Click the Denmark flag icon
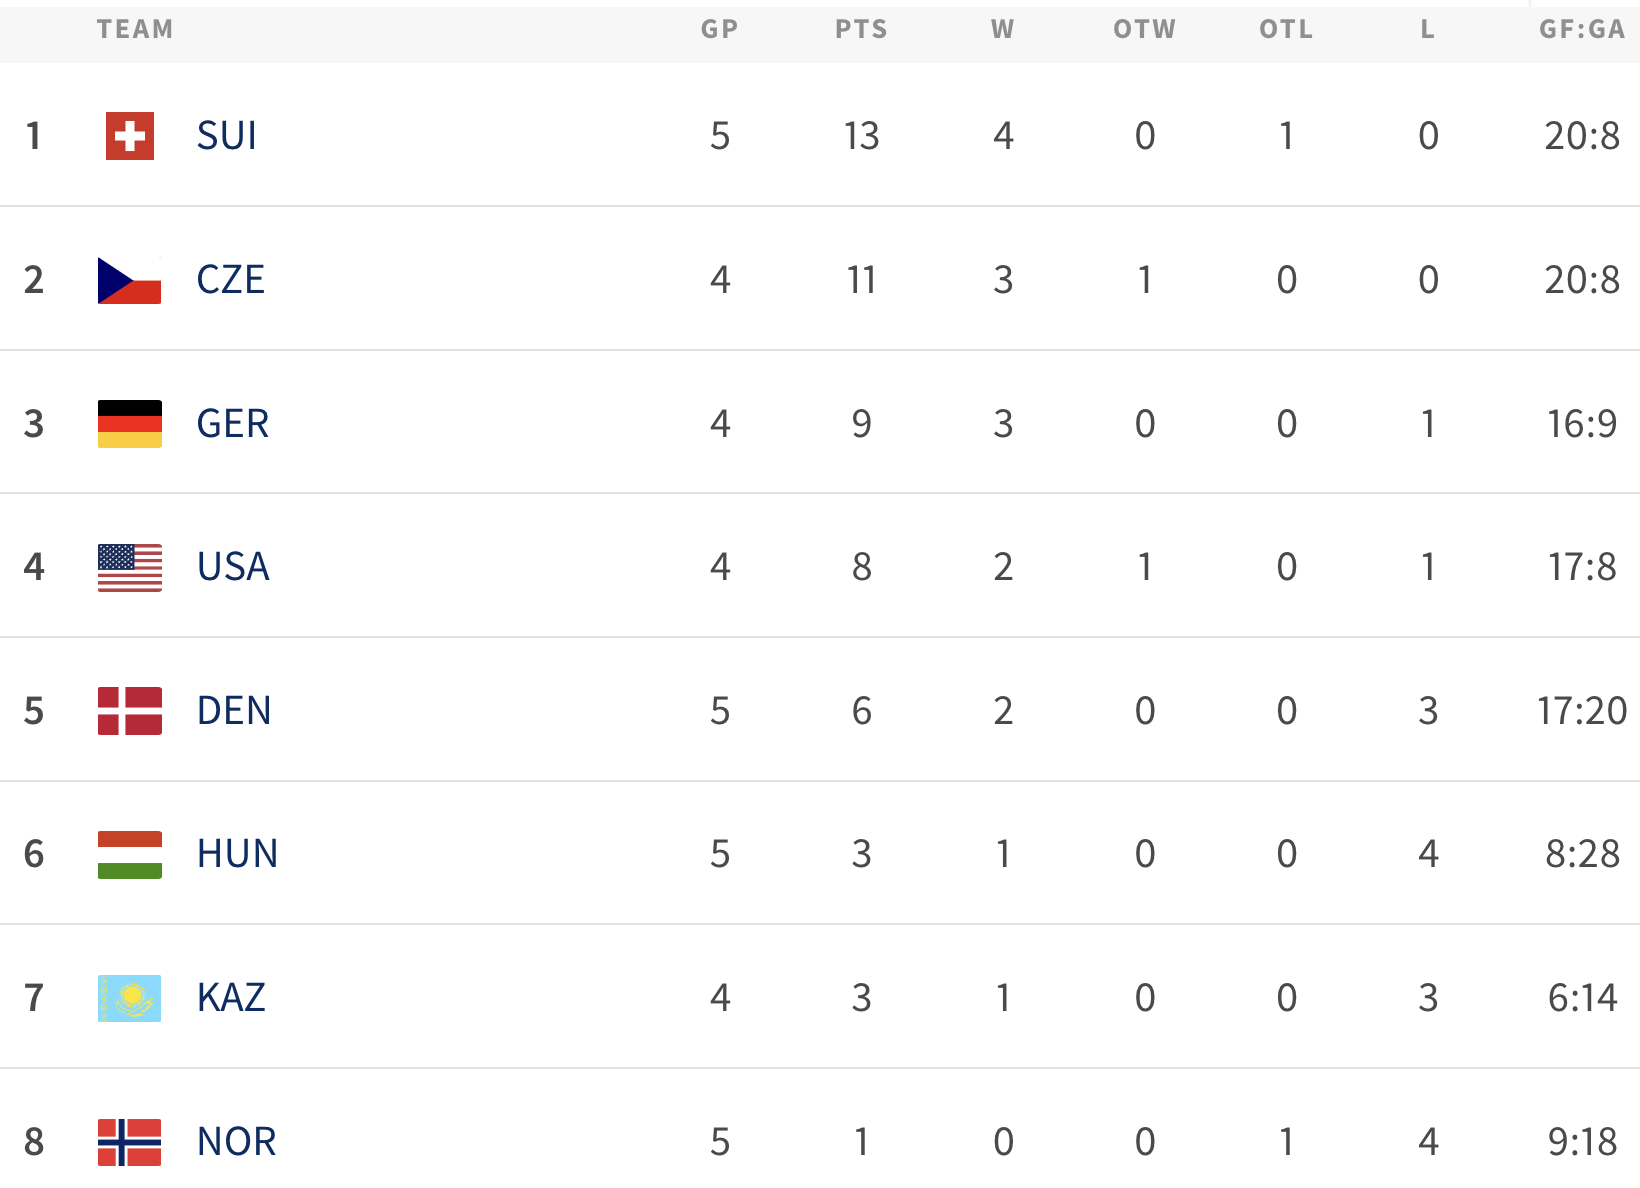1640x1188 pixels. pyautogui.click(x=130, y=711)
